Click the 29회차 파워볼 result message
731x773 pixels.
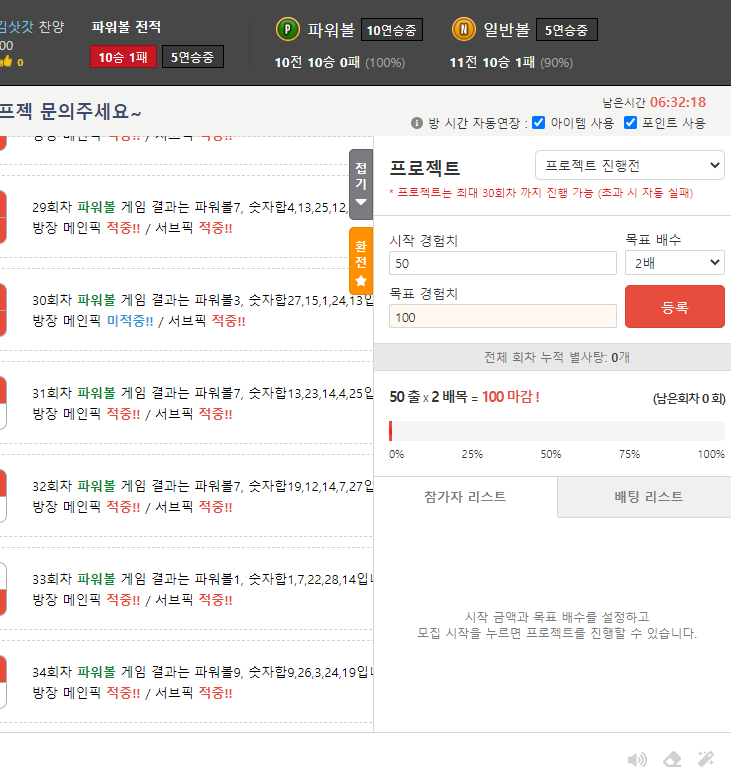190,217
